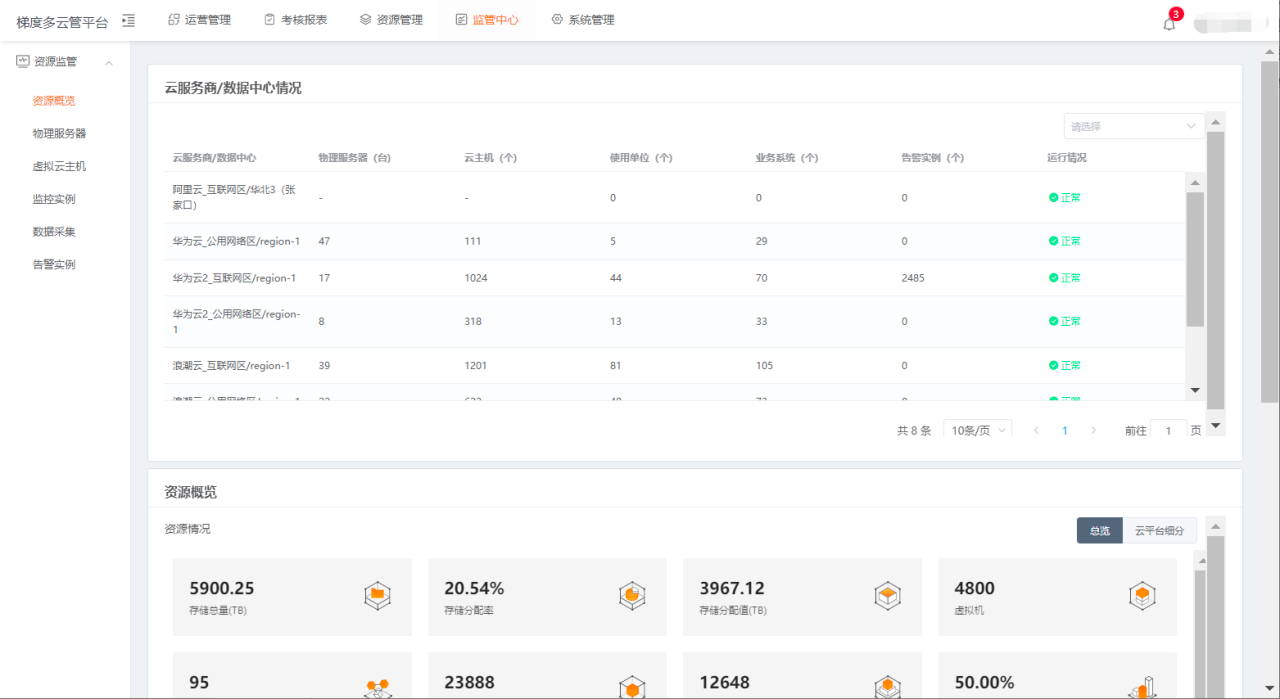Click the table inner scrollbar up arrow
Image resolution: width=1280 pixels, height=699 pixels.
pos(1195,182)
